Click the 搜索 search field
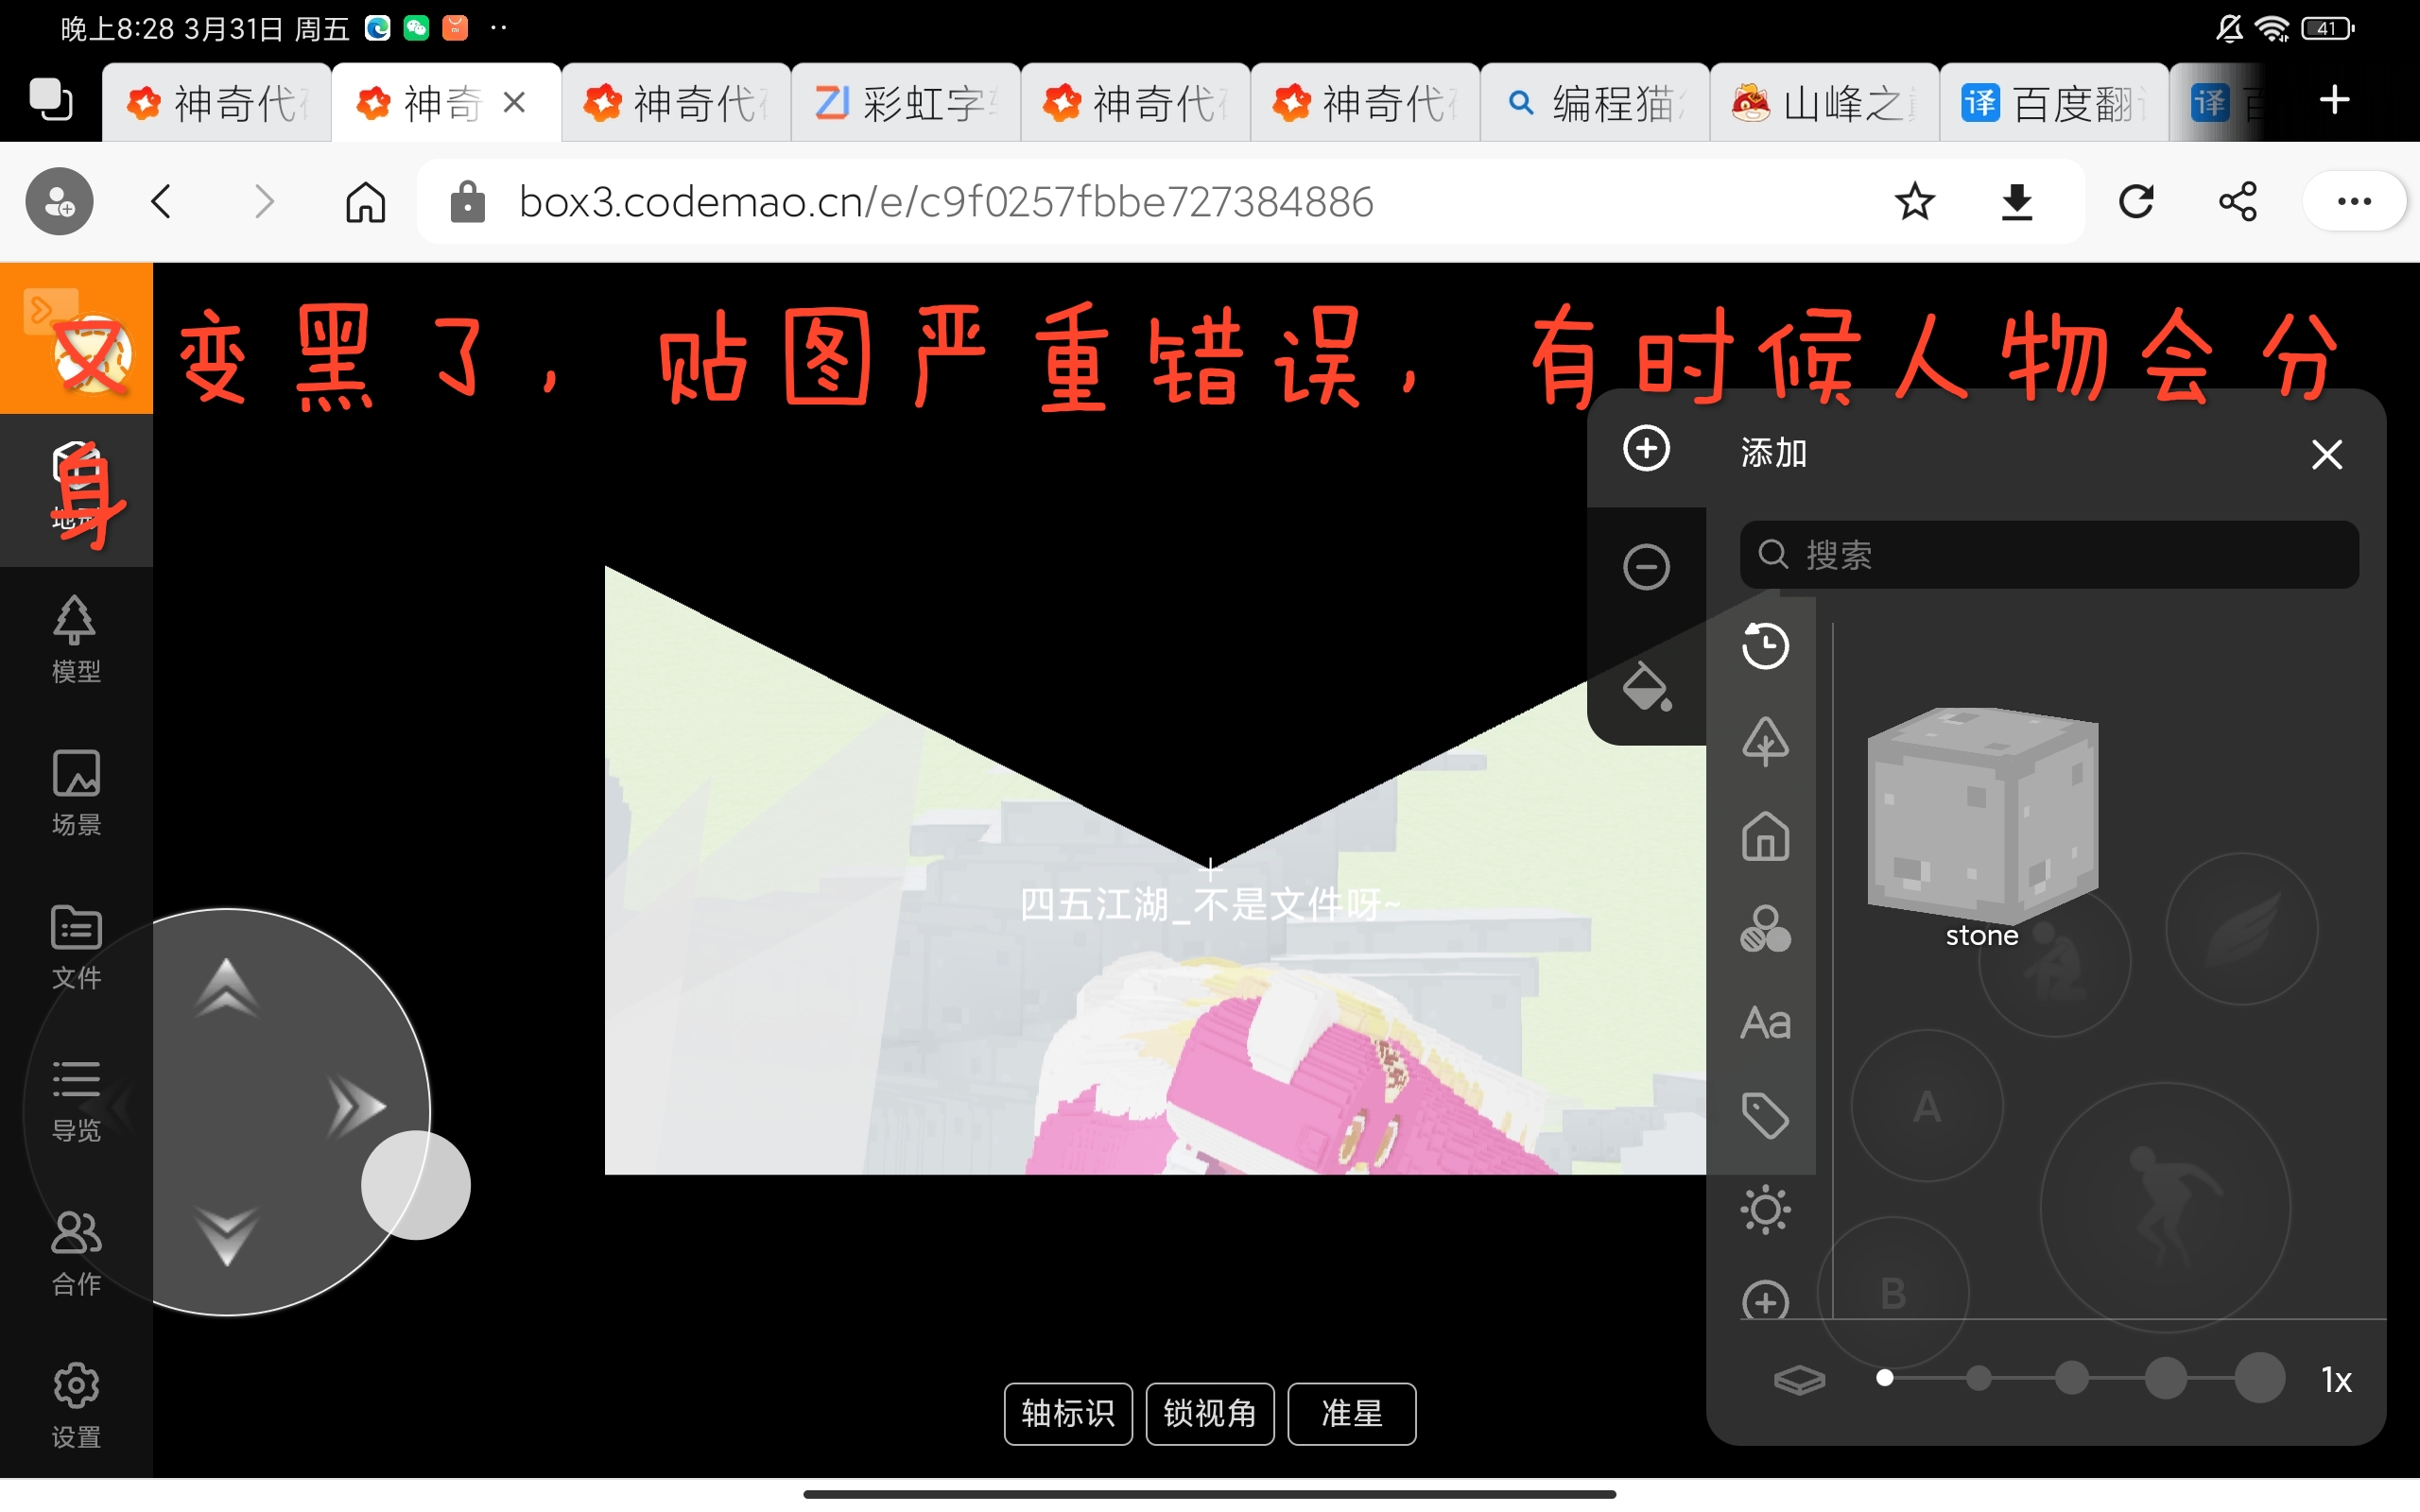 coord(2049,554)
